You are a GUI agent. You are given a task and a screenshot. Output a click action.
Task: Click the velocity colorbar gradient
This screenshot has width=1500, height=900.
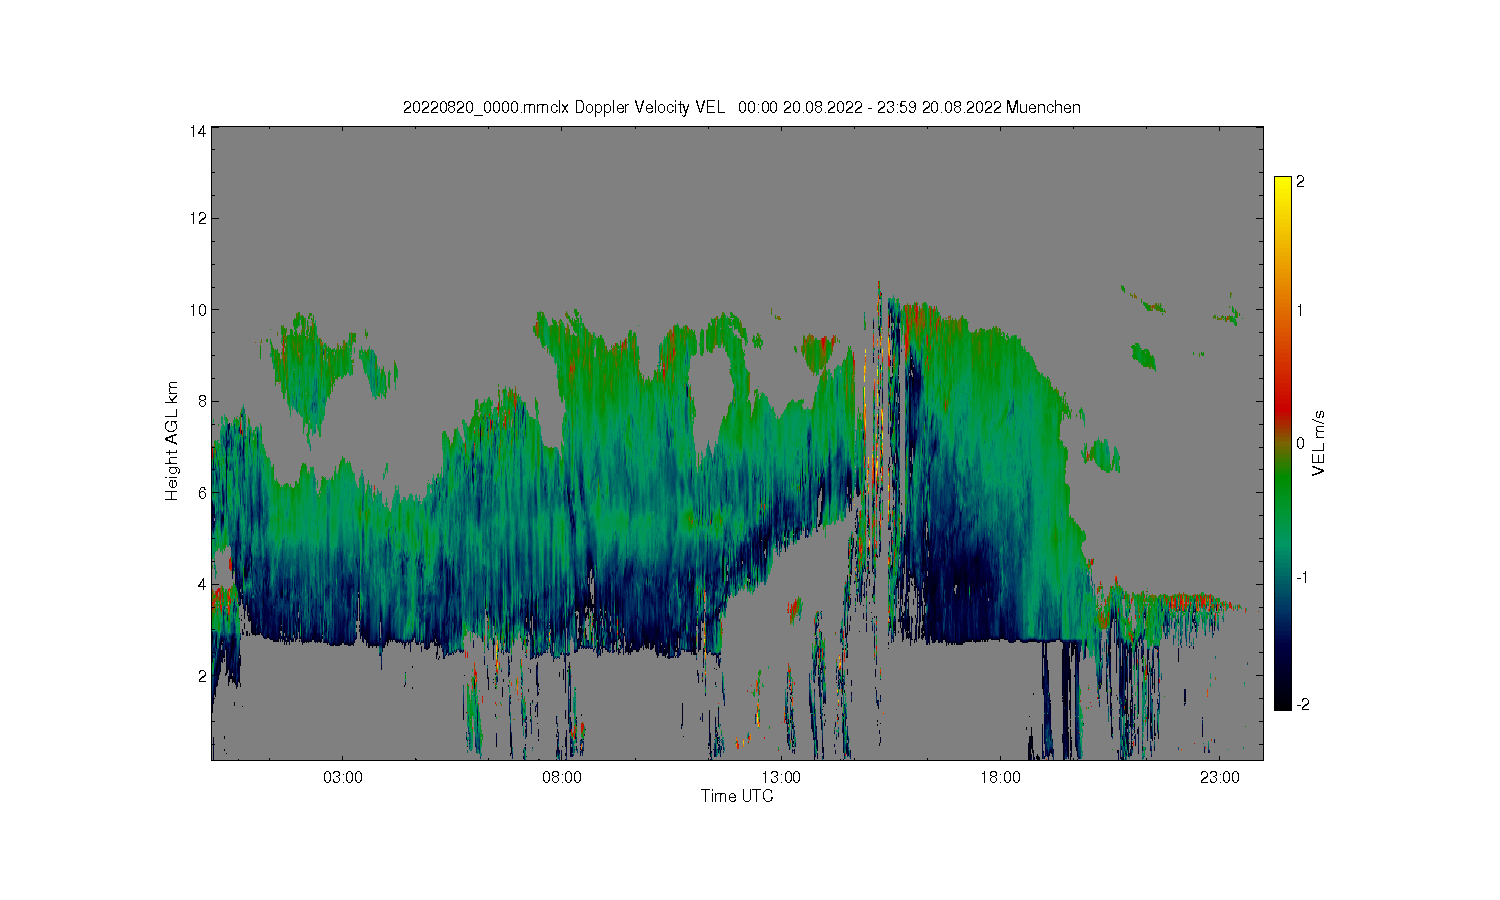pos(1283,443)
